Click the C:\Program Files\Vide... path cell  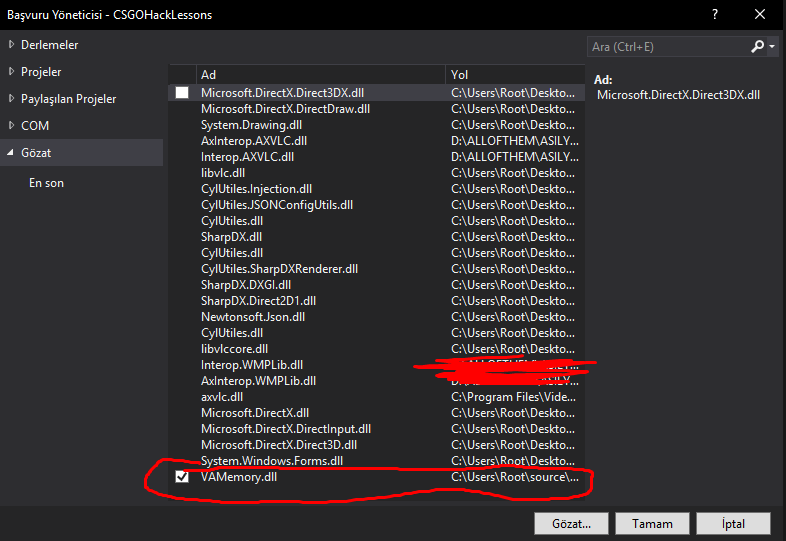[513, 397]
